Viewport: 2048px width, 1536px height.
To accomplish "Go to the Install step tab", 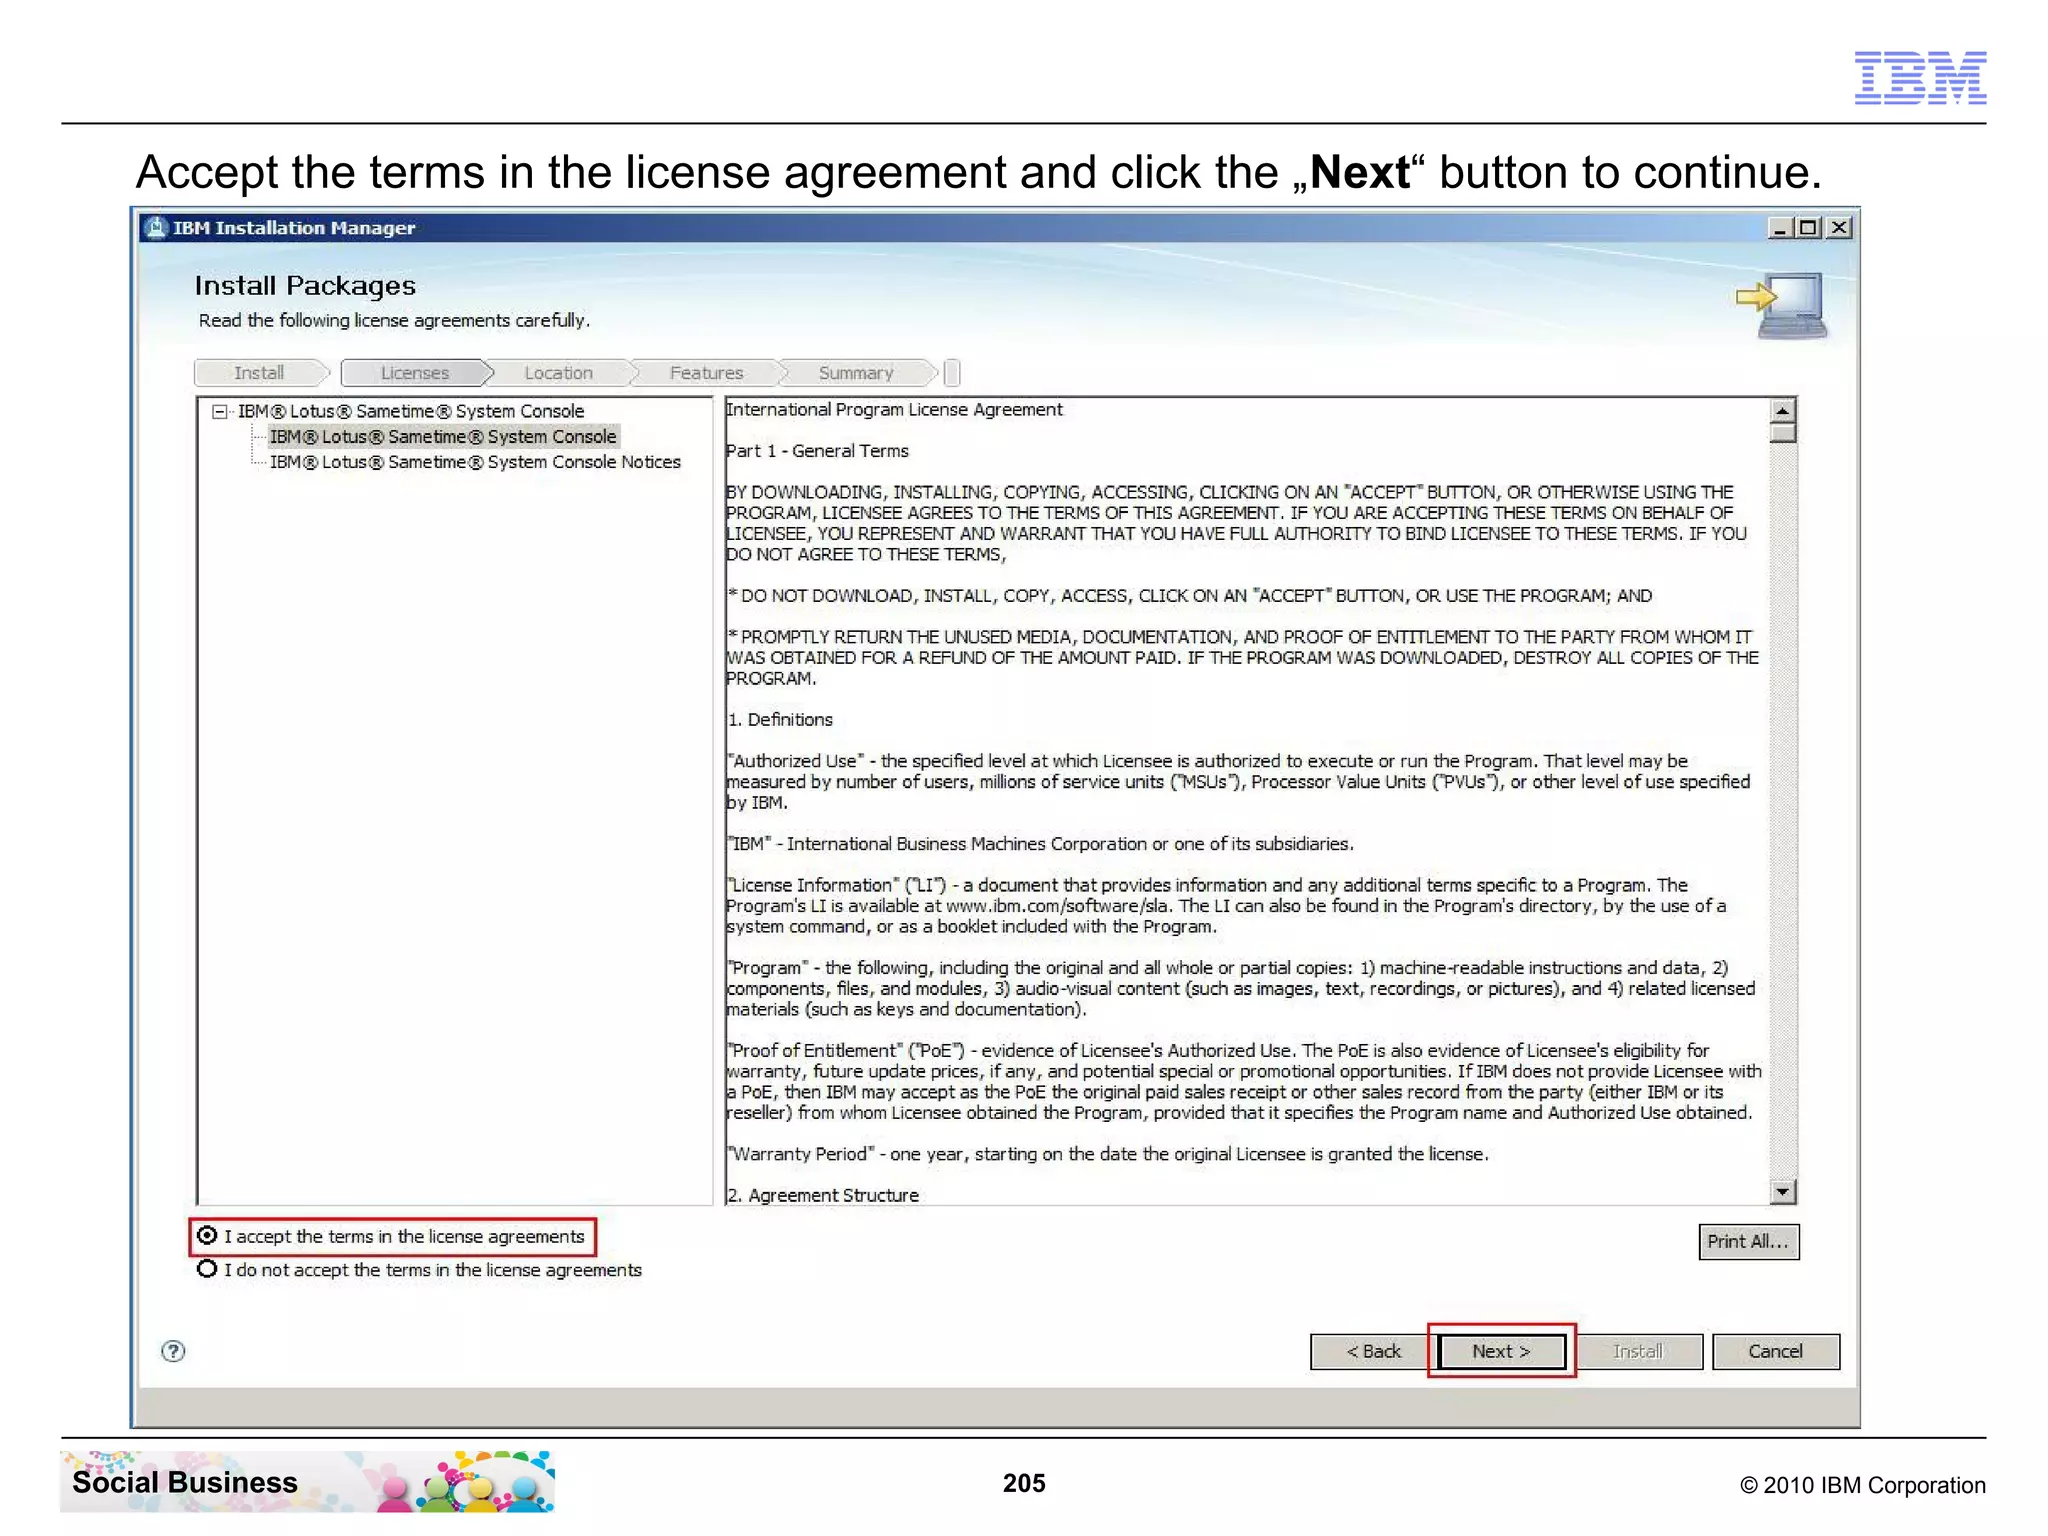I will point(259,373).
